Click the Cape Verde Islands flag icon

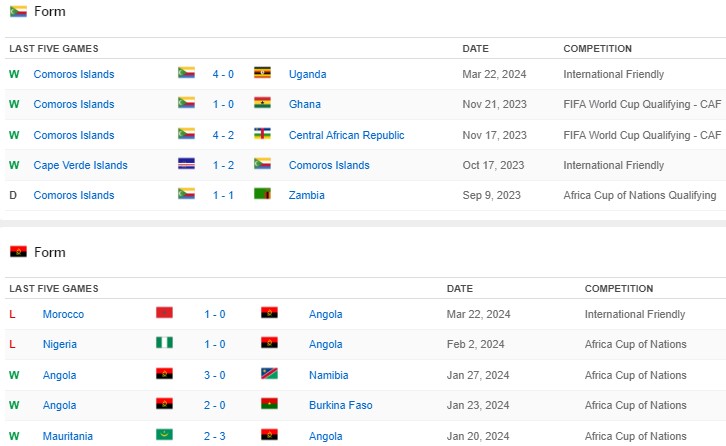tap(186, 165)
